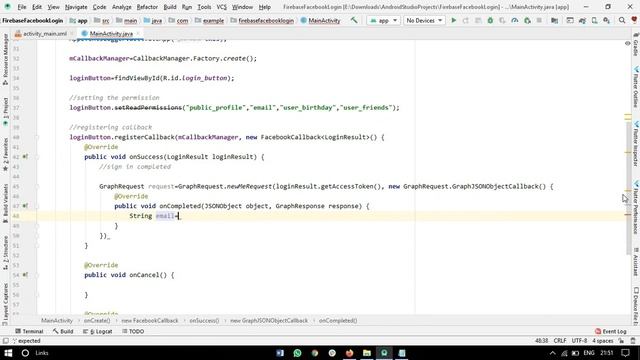Click Android Studio taskbar icon
The height and width of the screenshot is (360, 640).
[384, 353]
